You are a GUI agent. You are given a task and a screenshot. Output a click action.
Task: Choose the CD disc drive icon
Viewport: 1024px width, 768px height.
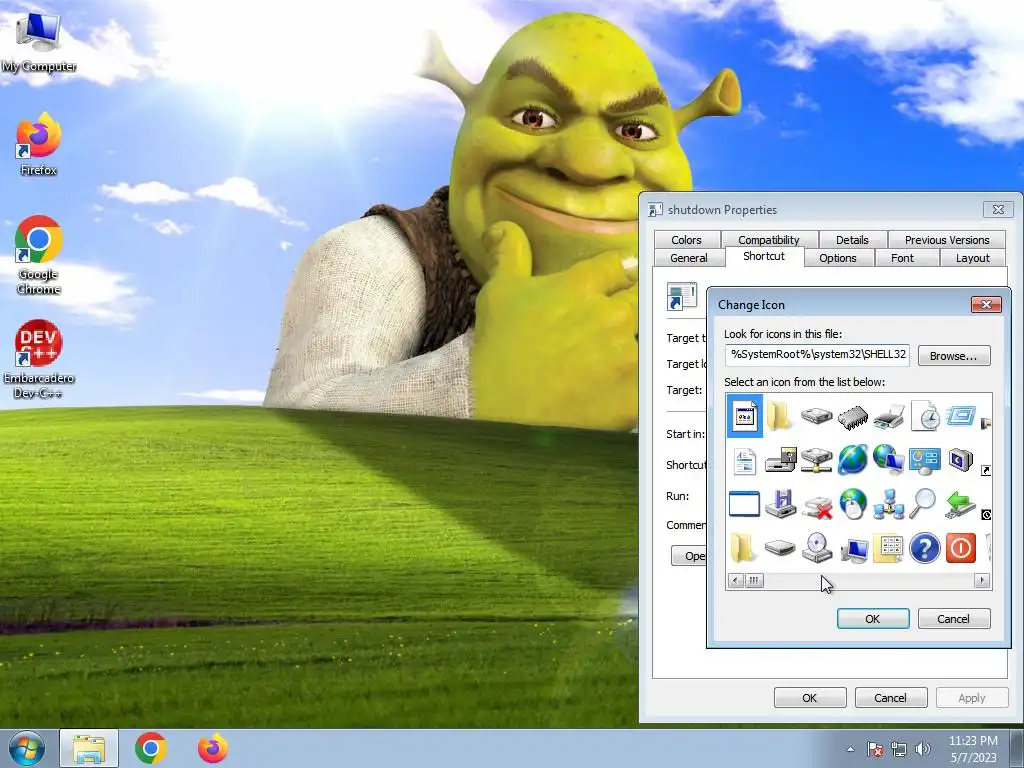pyautogui.click(x=816, y=548)
